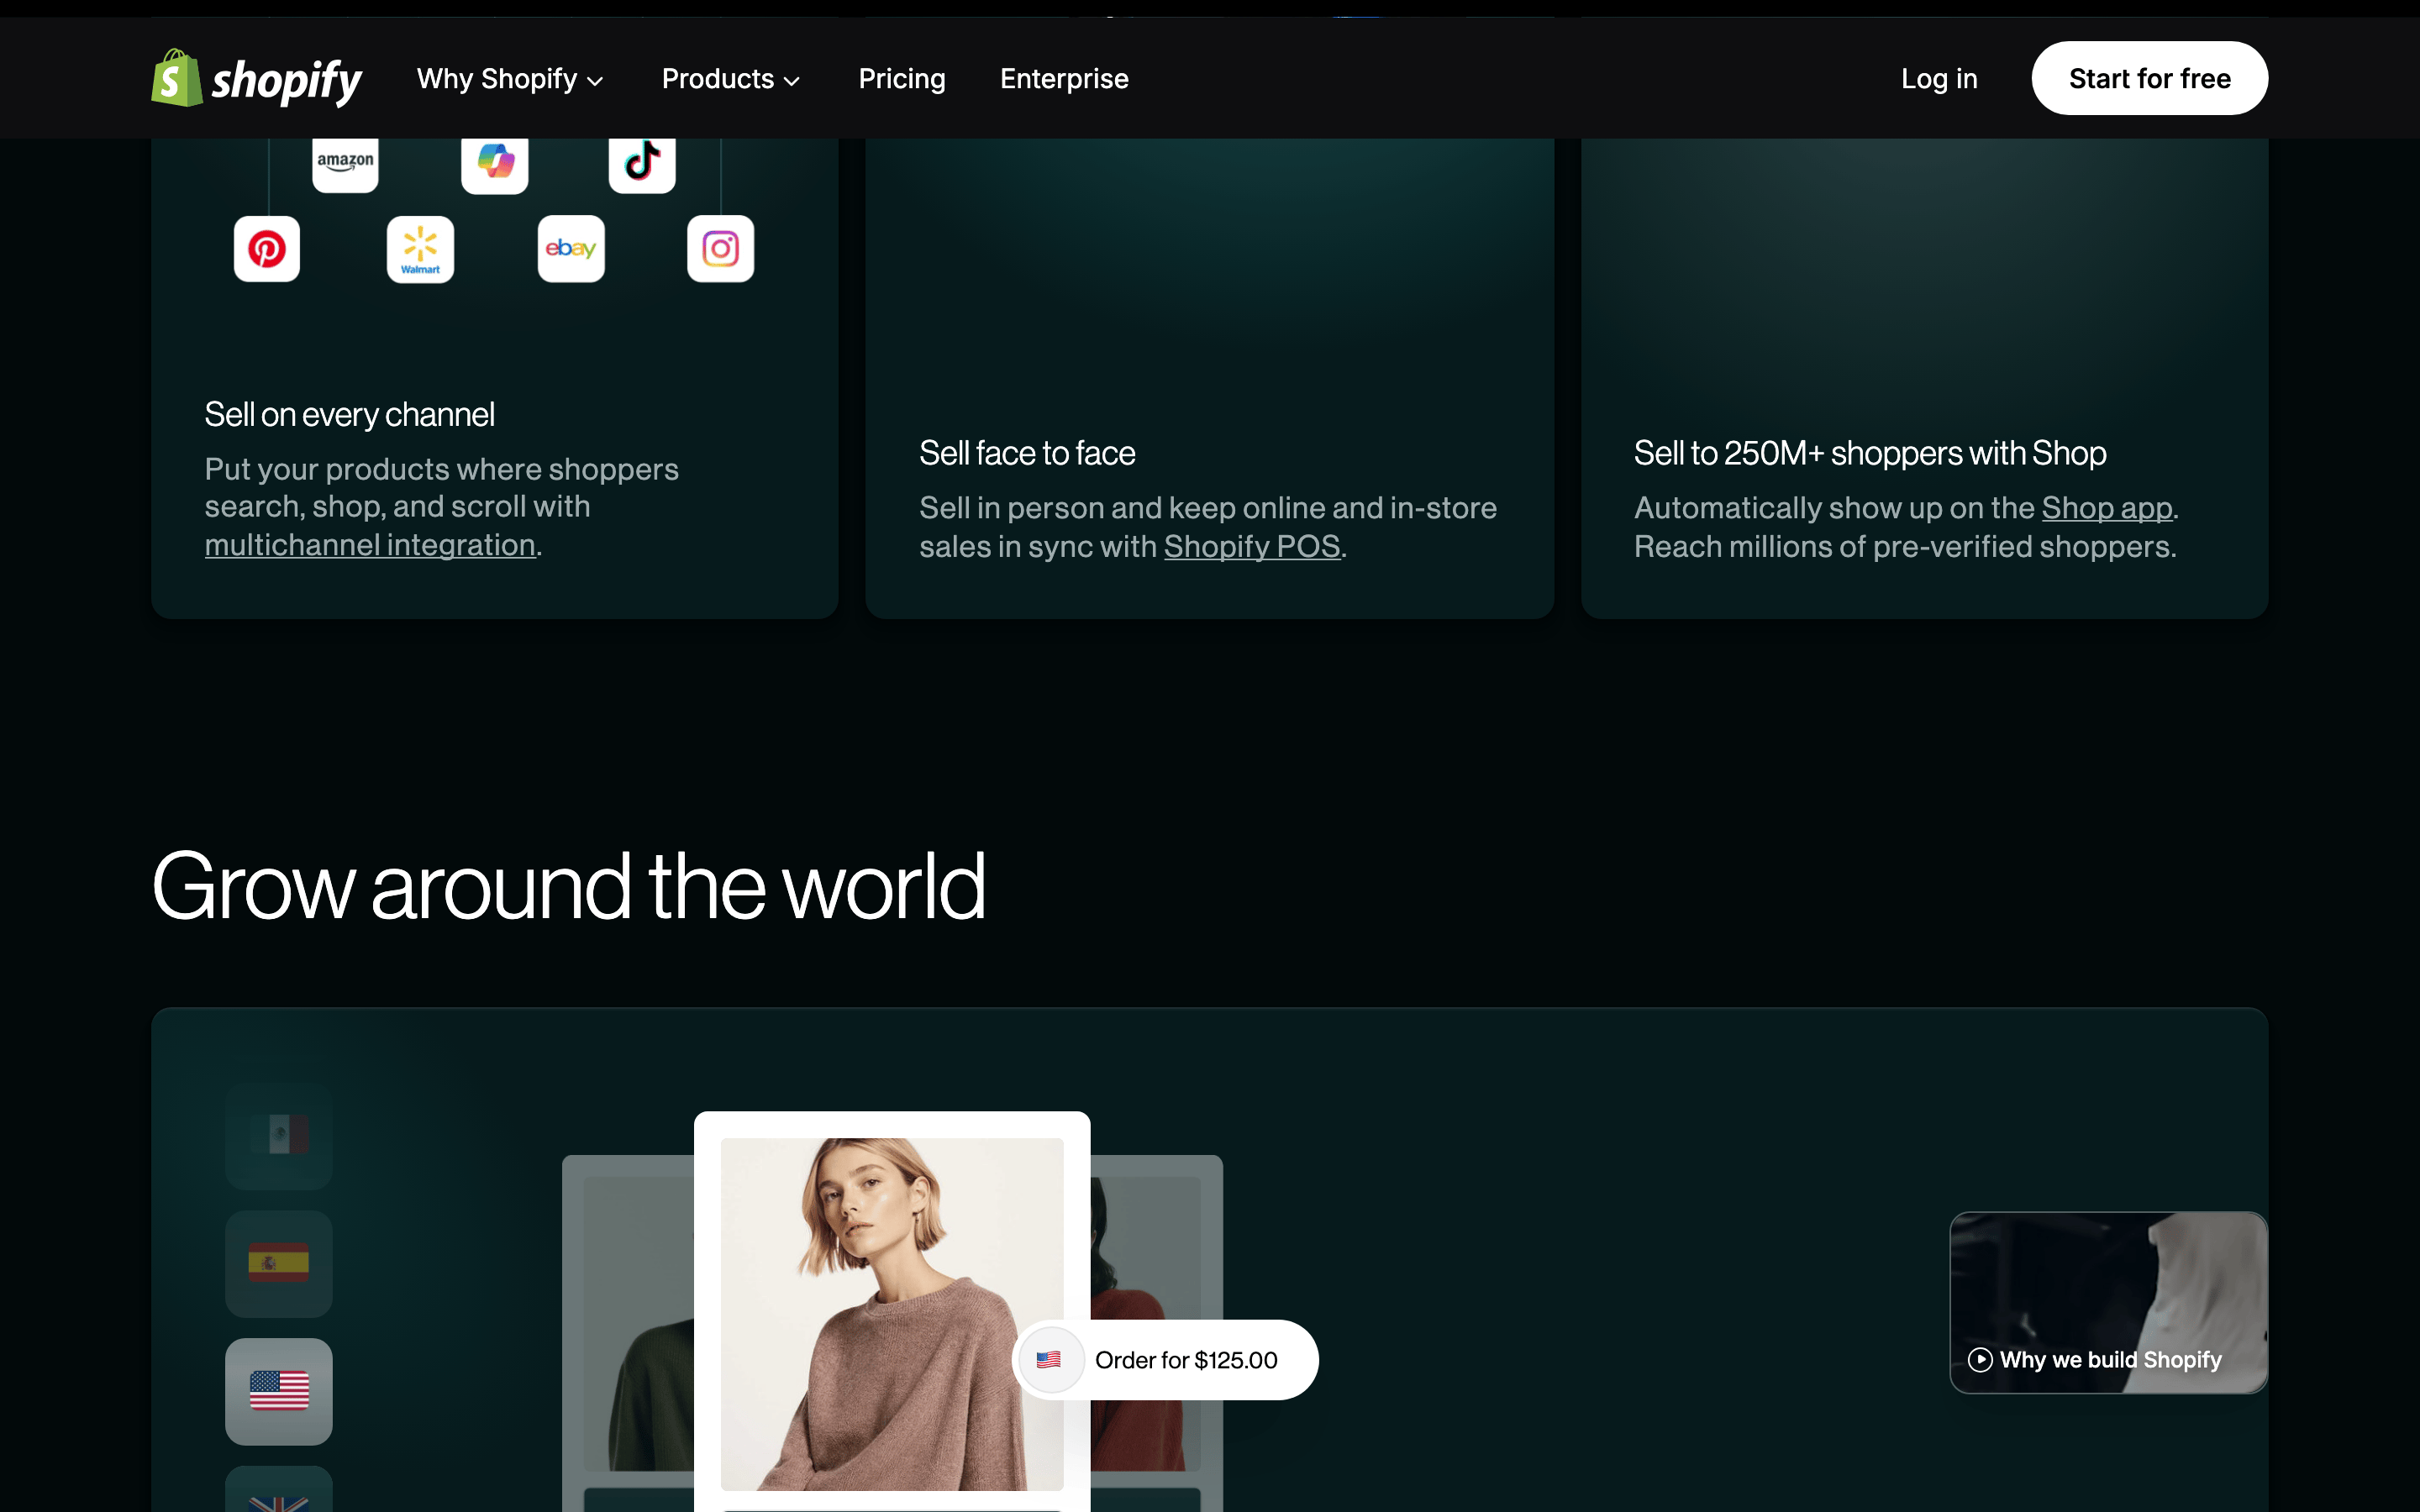Expand the Why Shopify menu

[510, 79]
